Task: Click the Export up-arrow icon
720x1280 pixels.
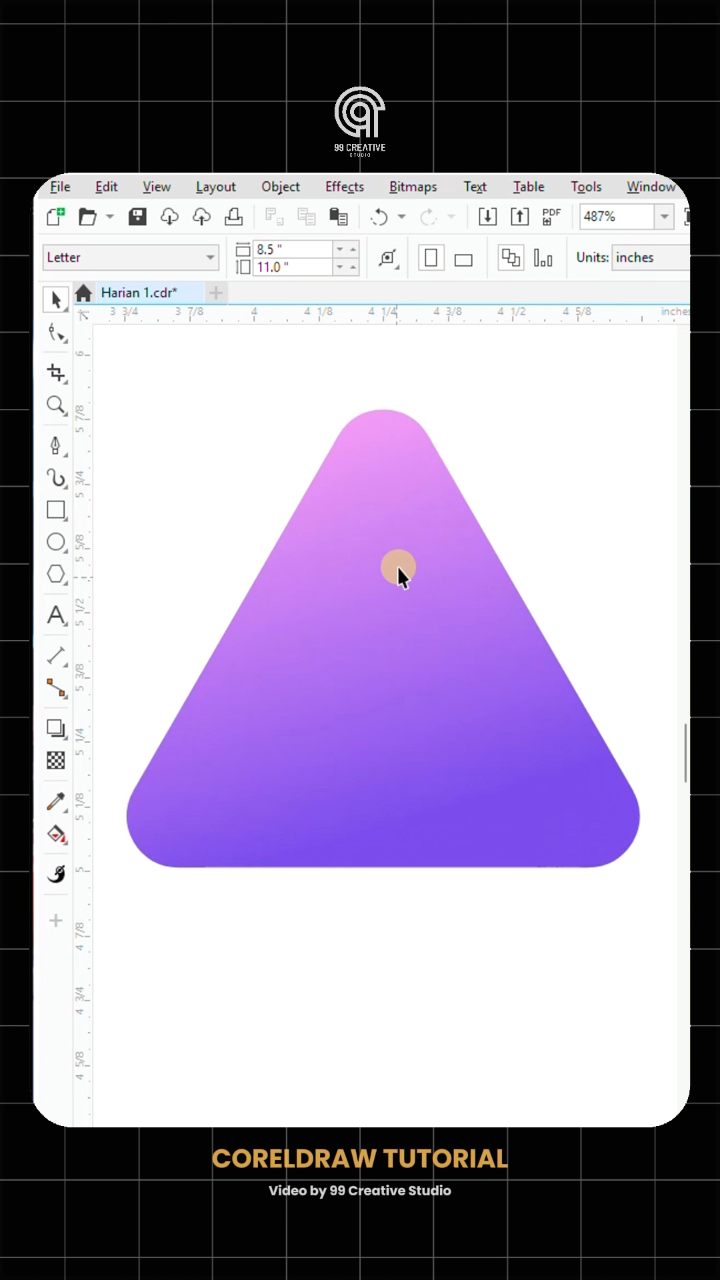Action: (x=520, y=216)
